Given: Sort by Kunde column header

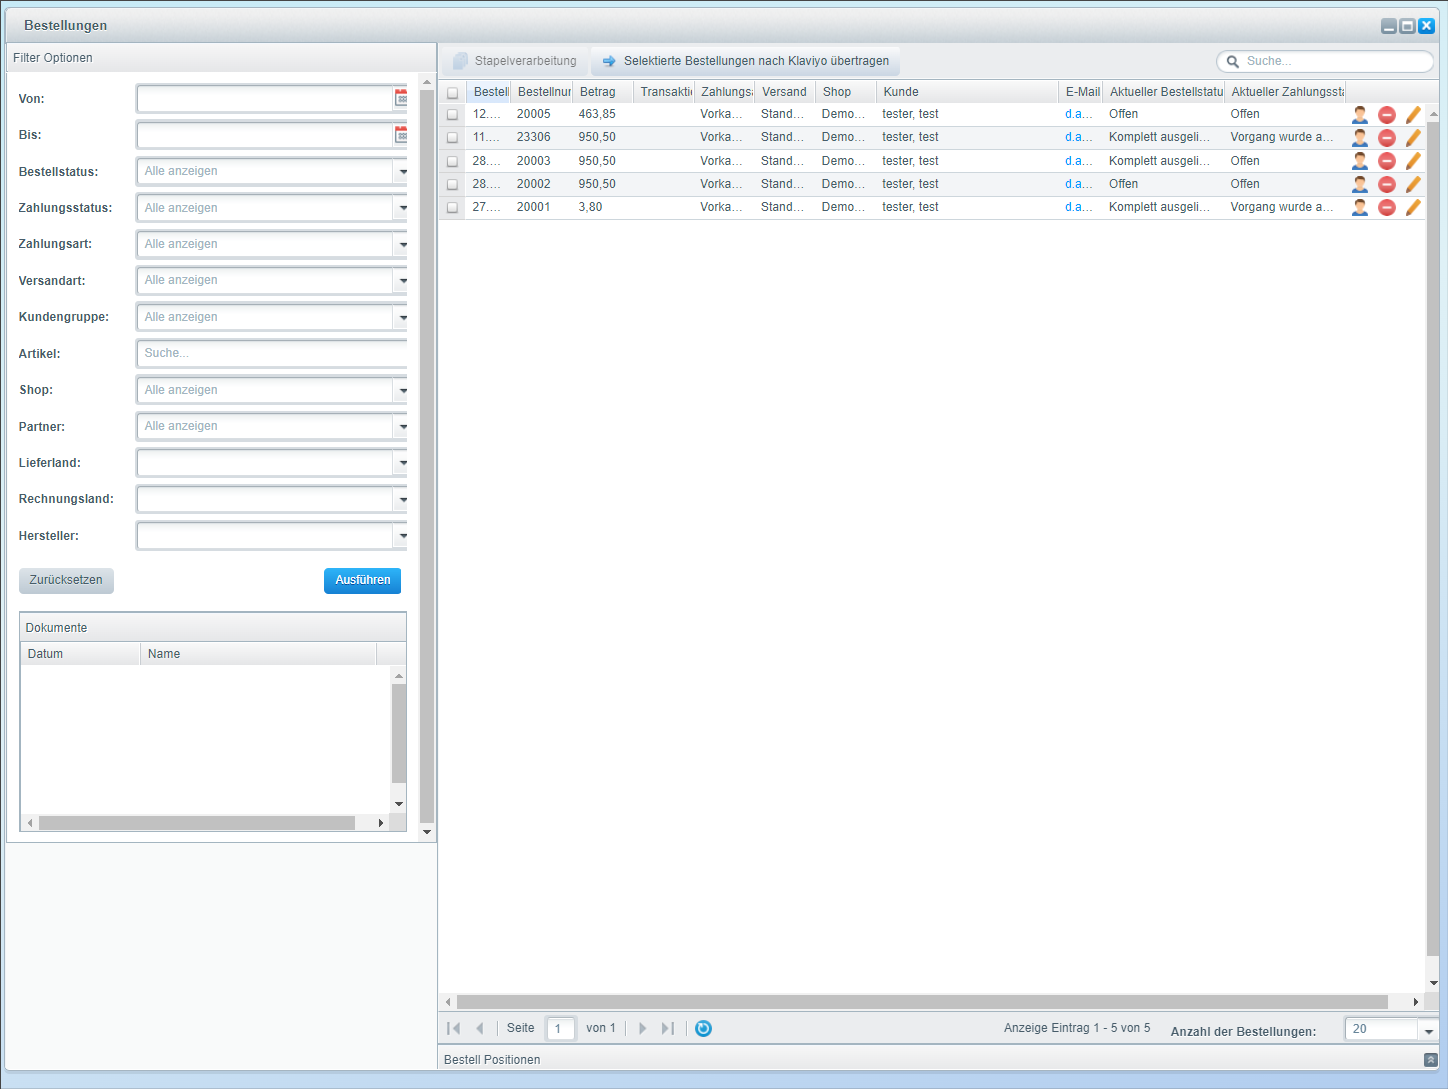Looking at the screenshot, I should pyautogui.click(x=967, y=92).
